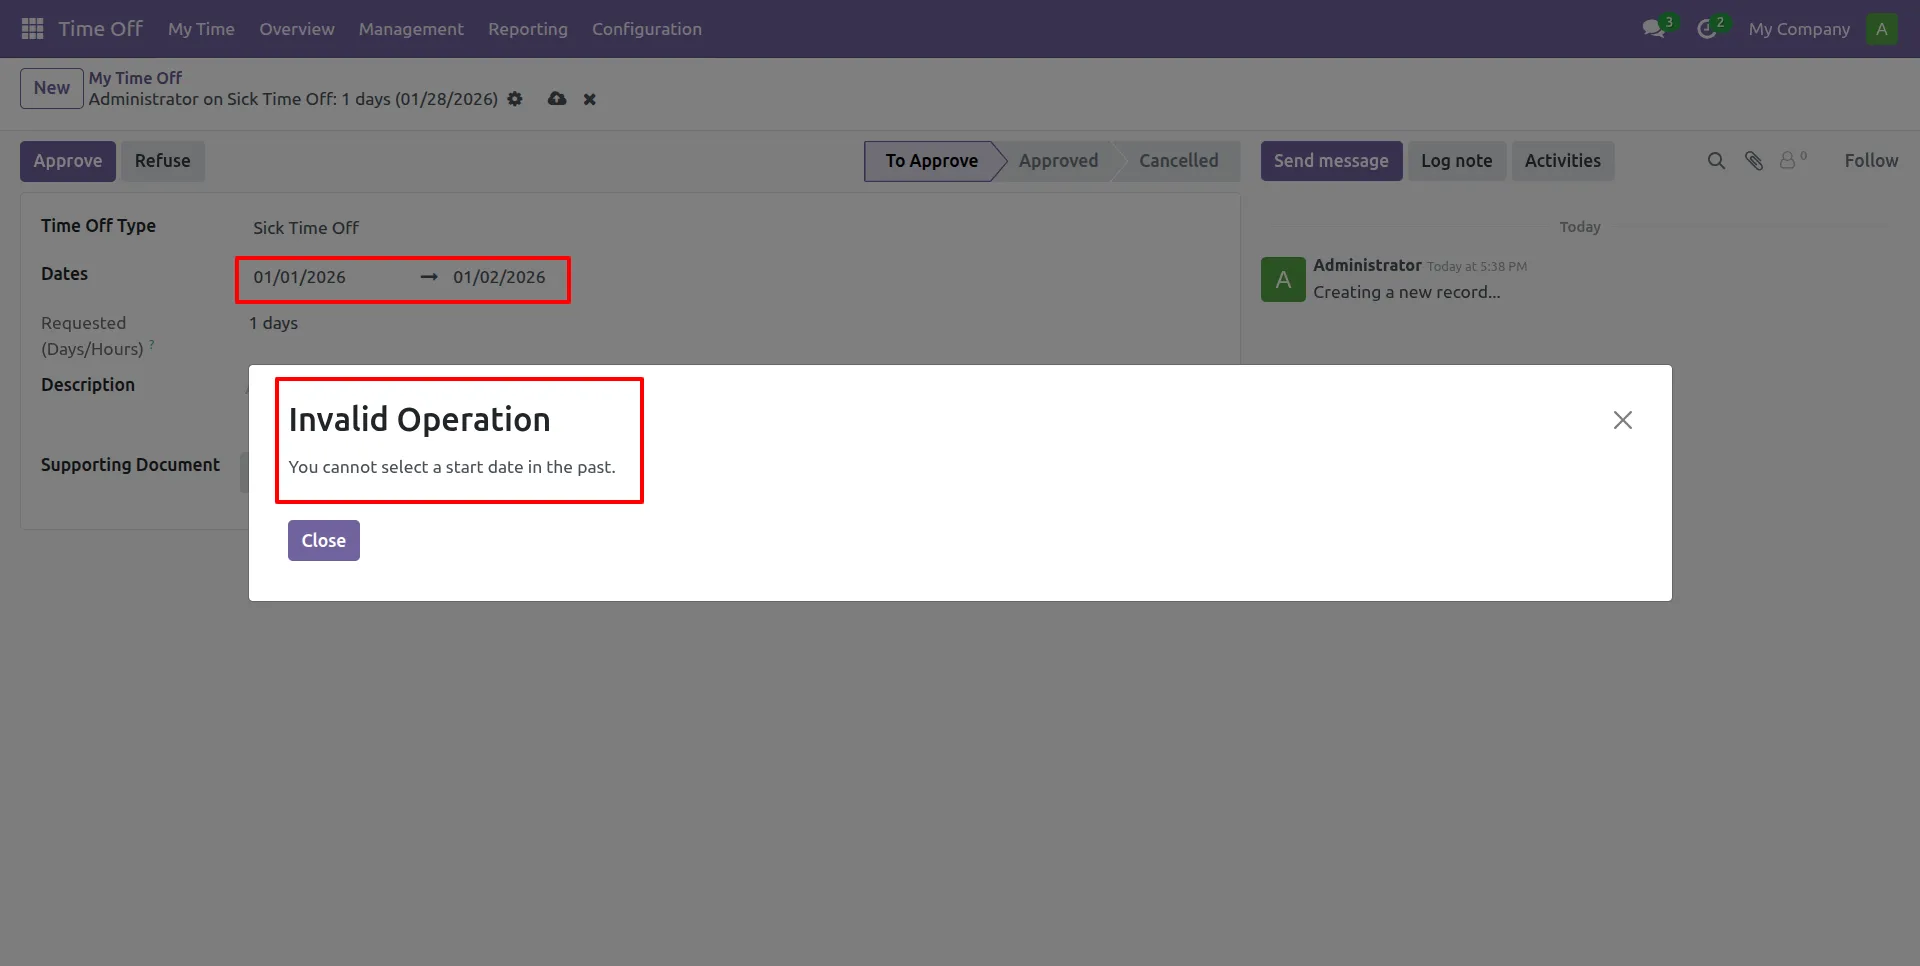
Task: Switch status to Cancelled
Action: click(1179, 160)
